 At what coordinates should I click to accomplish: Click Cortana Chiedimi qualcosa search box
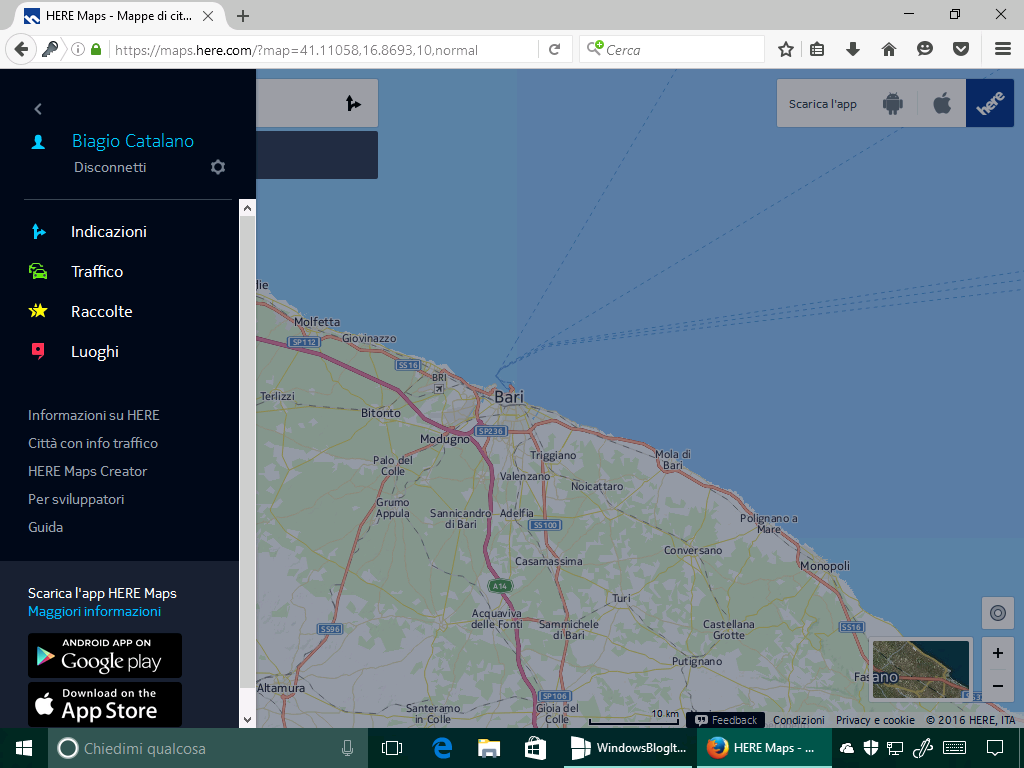click(208, 748)
